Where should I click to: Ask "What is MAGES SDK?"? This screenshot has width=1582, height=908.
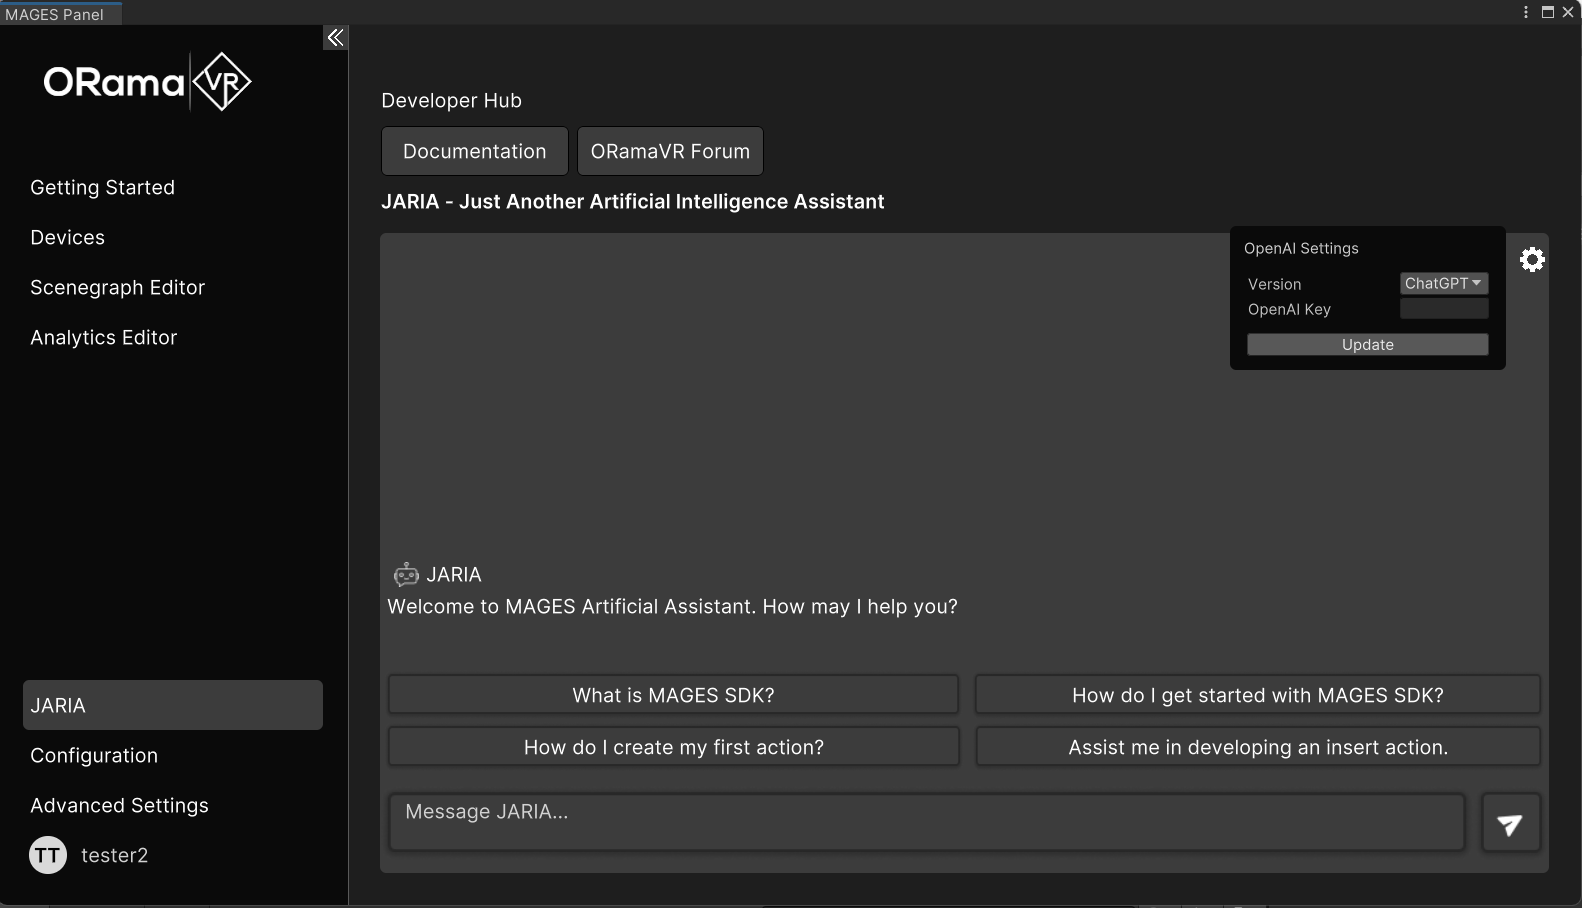673,695
